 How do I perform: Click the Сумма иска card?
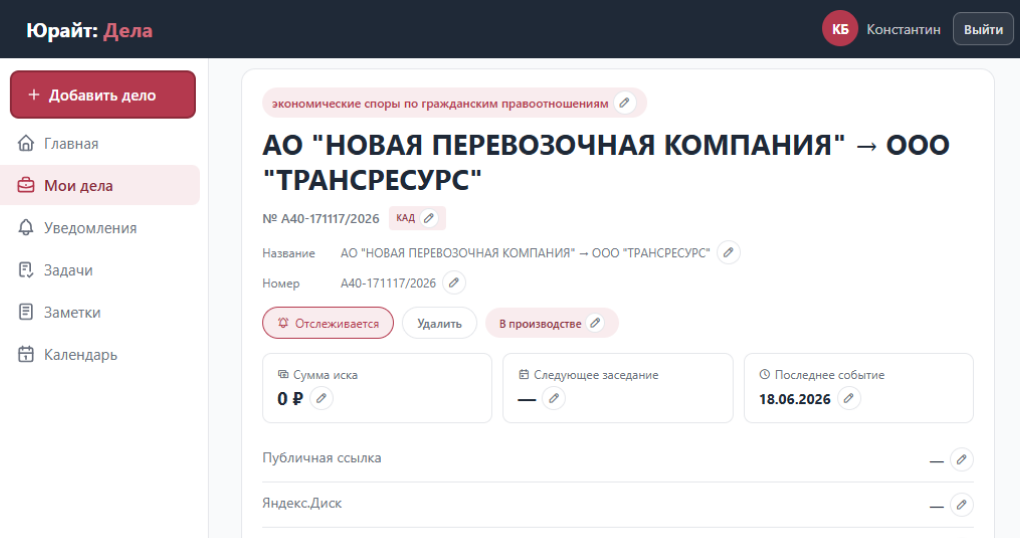pyautogui.click(x=377, y=388)
